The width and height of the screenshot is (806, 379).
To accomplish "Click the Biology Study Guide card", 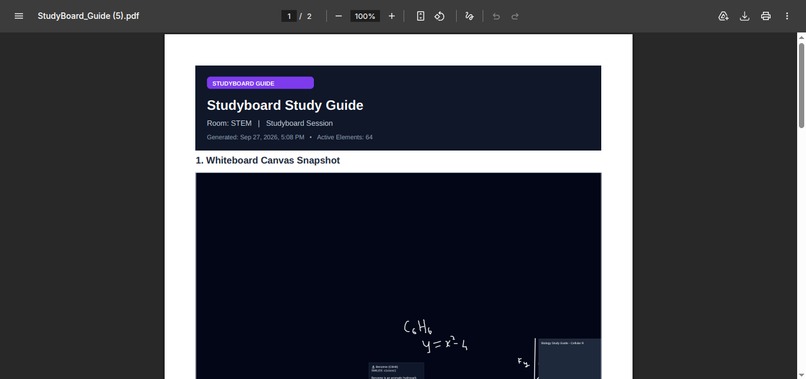I will click(x=570, y=358).
